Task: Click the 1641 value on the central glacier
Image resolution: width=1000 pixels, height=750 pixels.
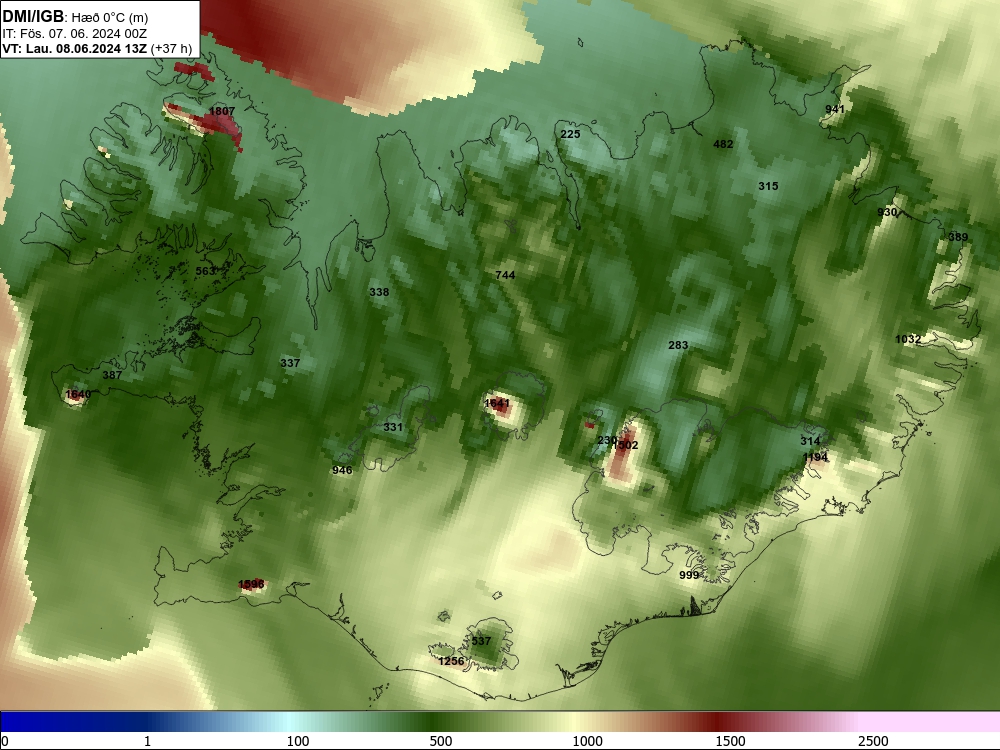Action: click(x=497, y=403)
